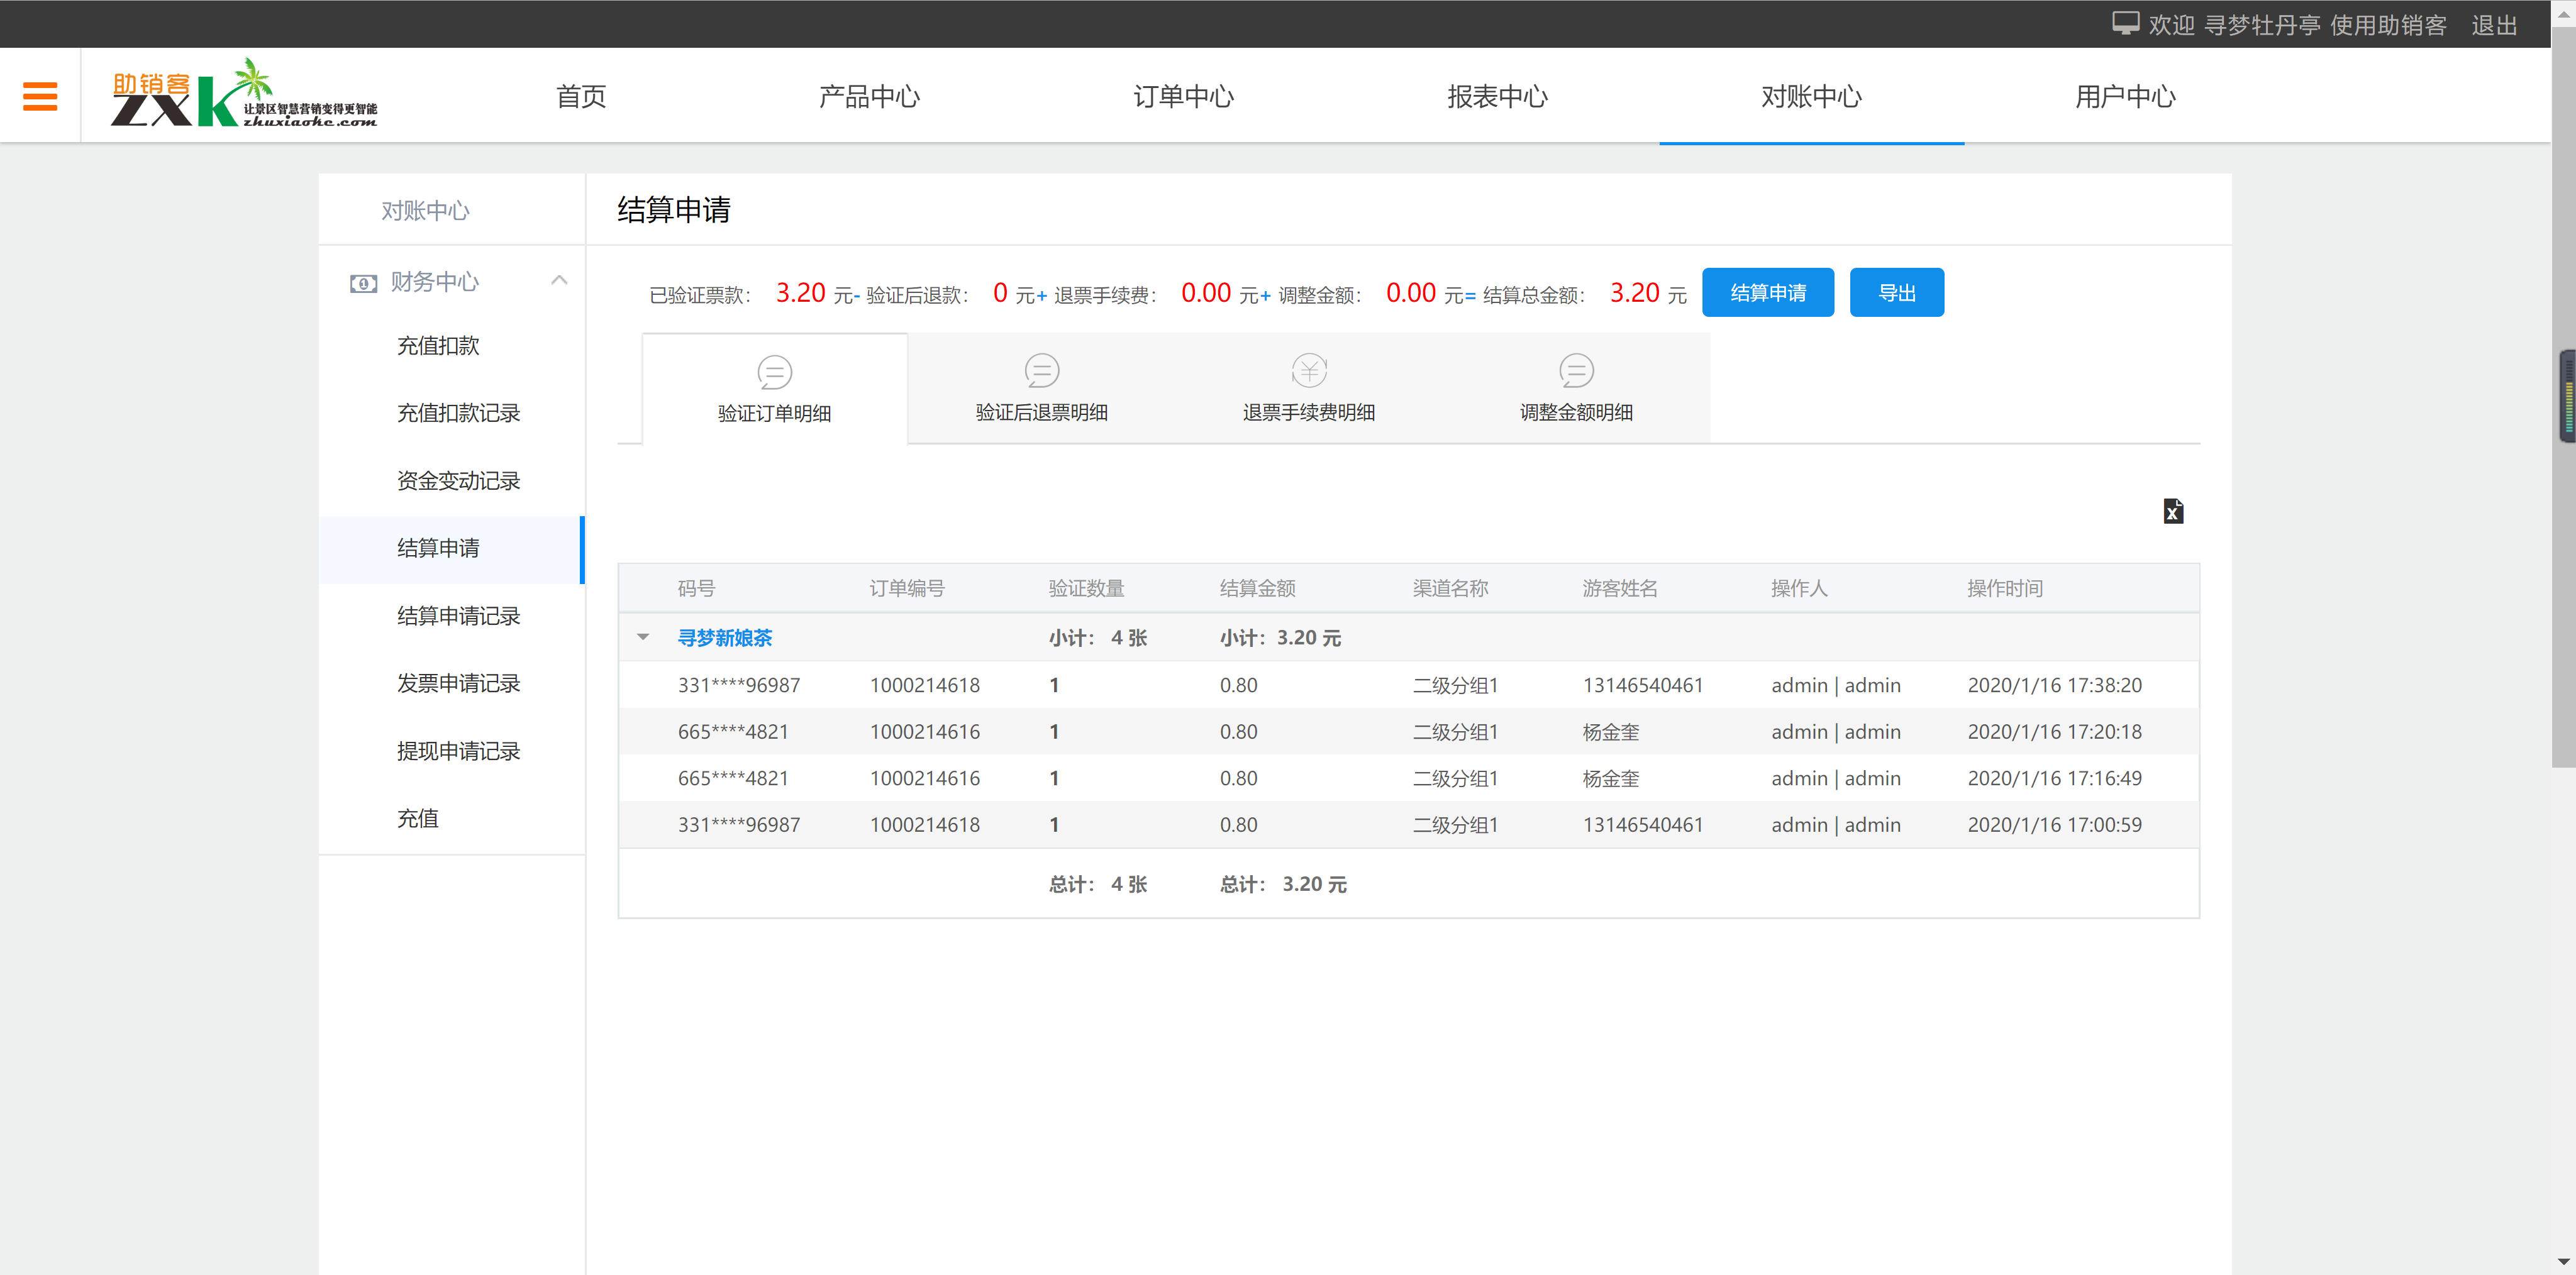Screen dimensions: 2576x1275
Task: Open the 寻梦新娘茶 product link
Action: 724,637
